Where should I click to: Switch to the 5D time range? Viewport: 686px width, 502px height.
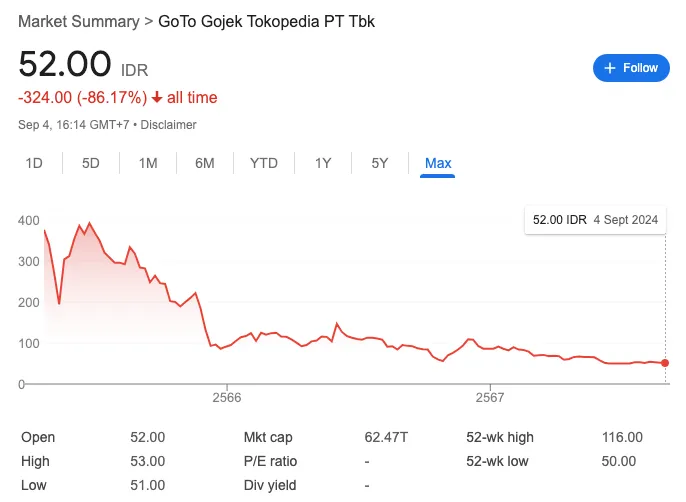[x=91, y=163]
